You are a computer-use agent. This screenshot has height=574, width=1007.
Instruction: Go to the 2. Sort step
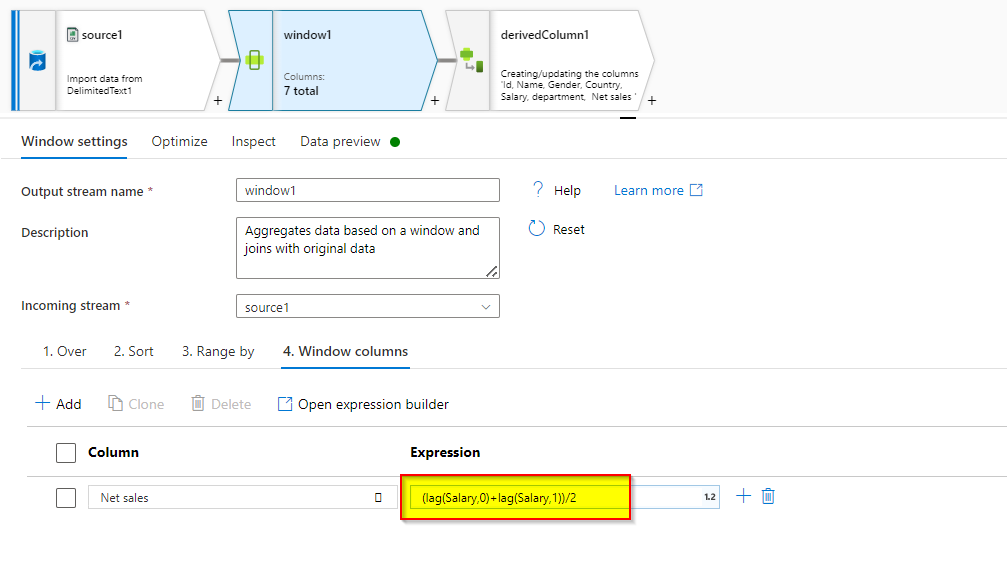tap(134, 351)
